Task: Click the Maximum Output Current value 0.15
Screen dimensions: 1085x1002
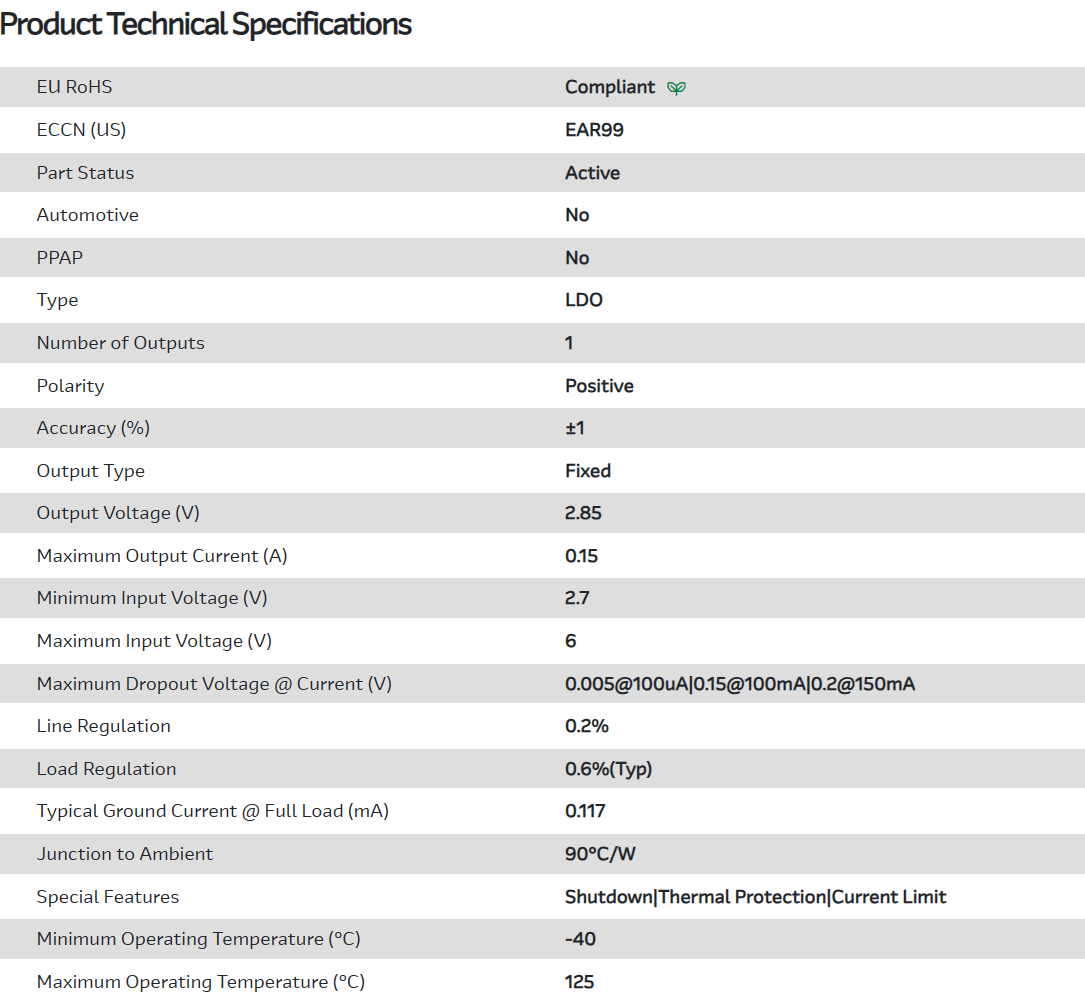Action: [582, 556]
